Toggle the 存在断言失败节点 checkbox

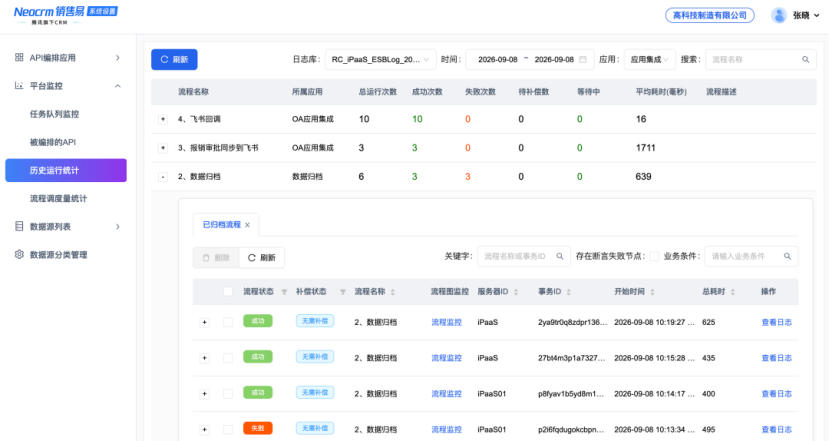point(654,256)
